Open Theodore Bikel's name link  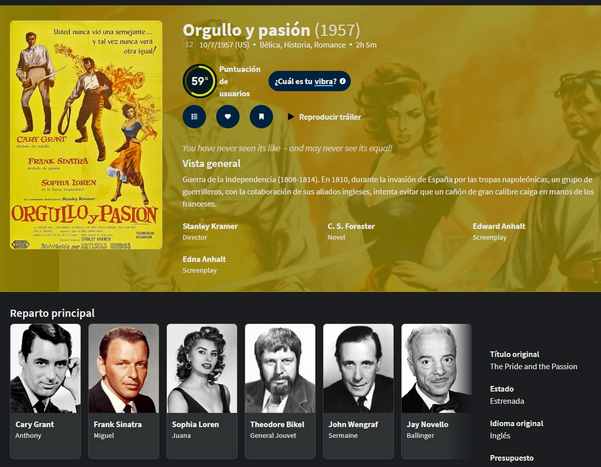tap(277, 424)
